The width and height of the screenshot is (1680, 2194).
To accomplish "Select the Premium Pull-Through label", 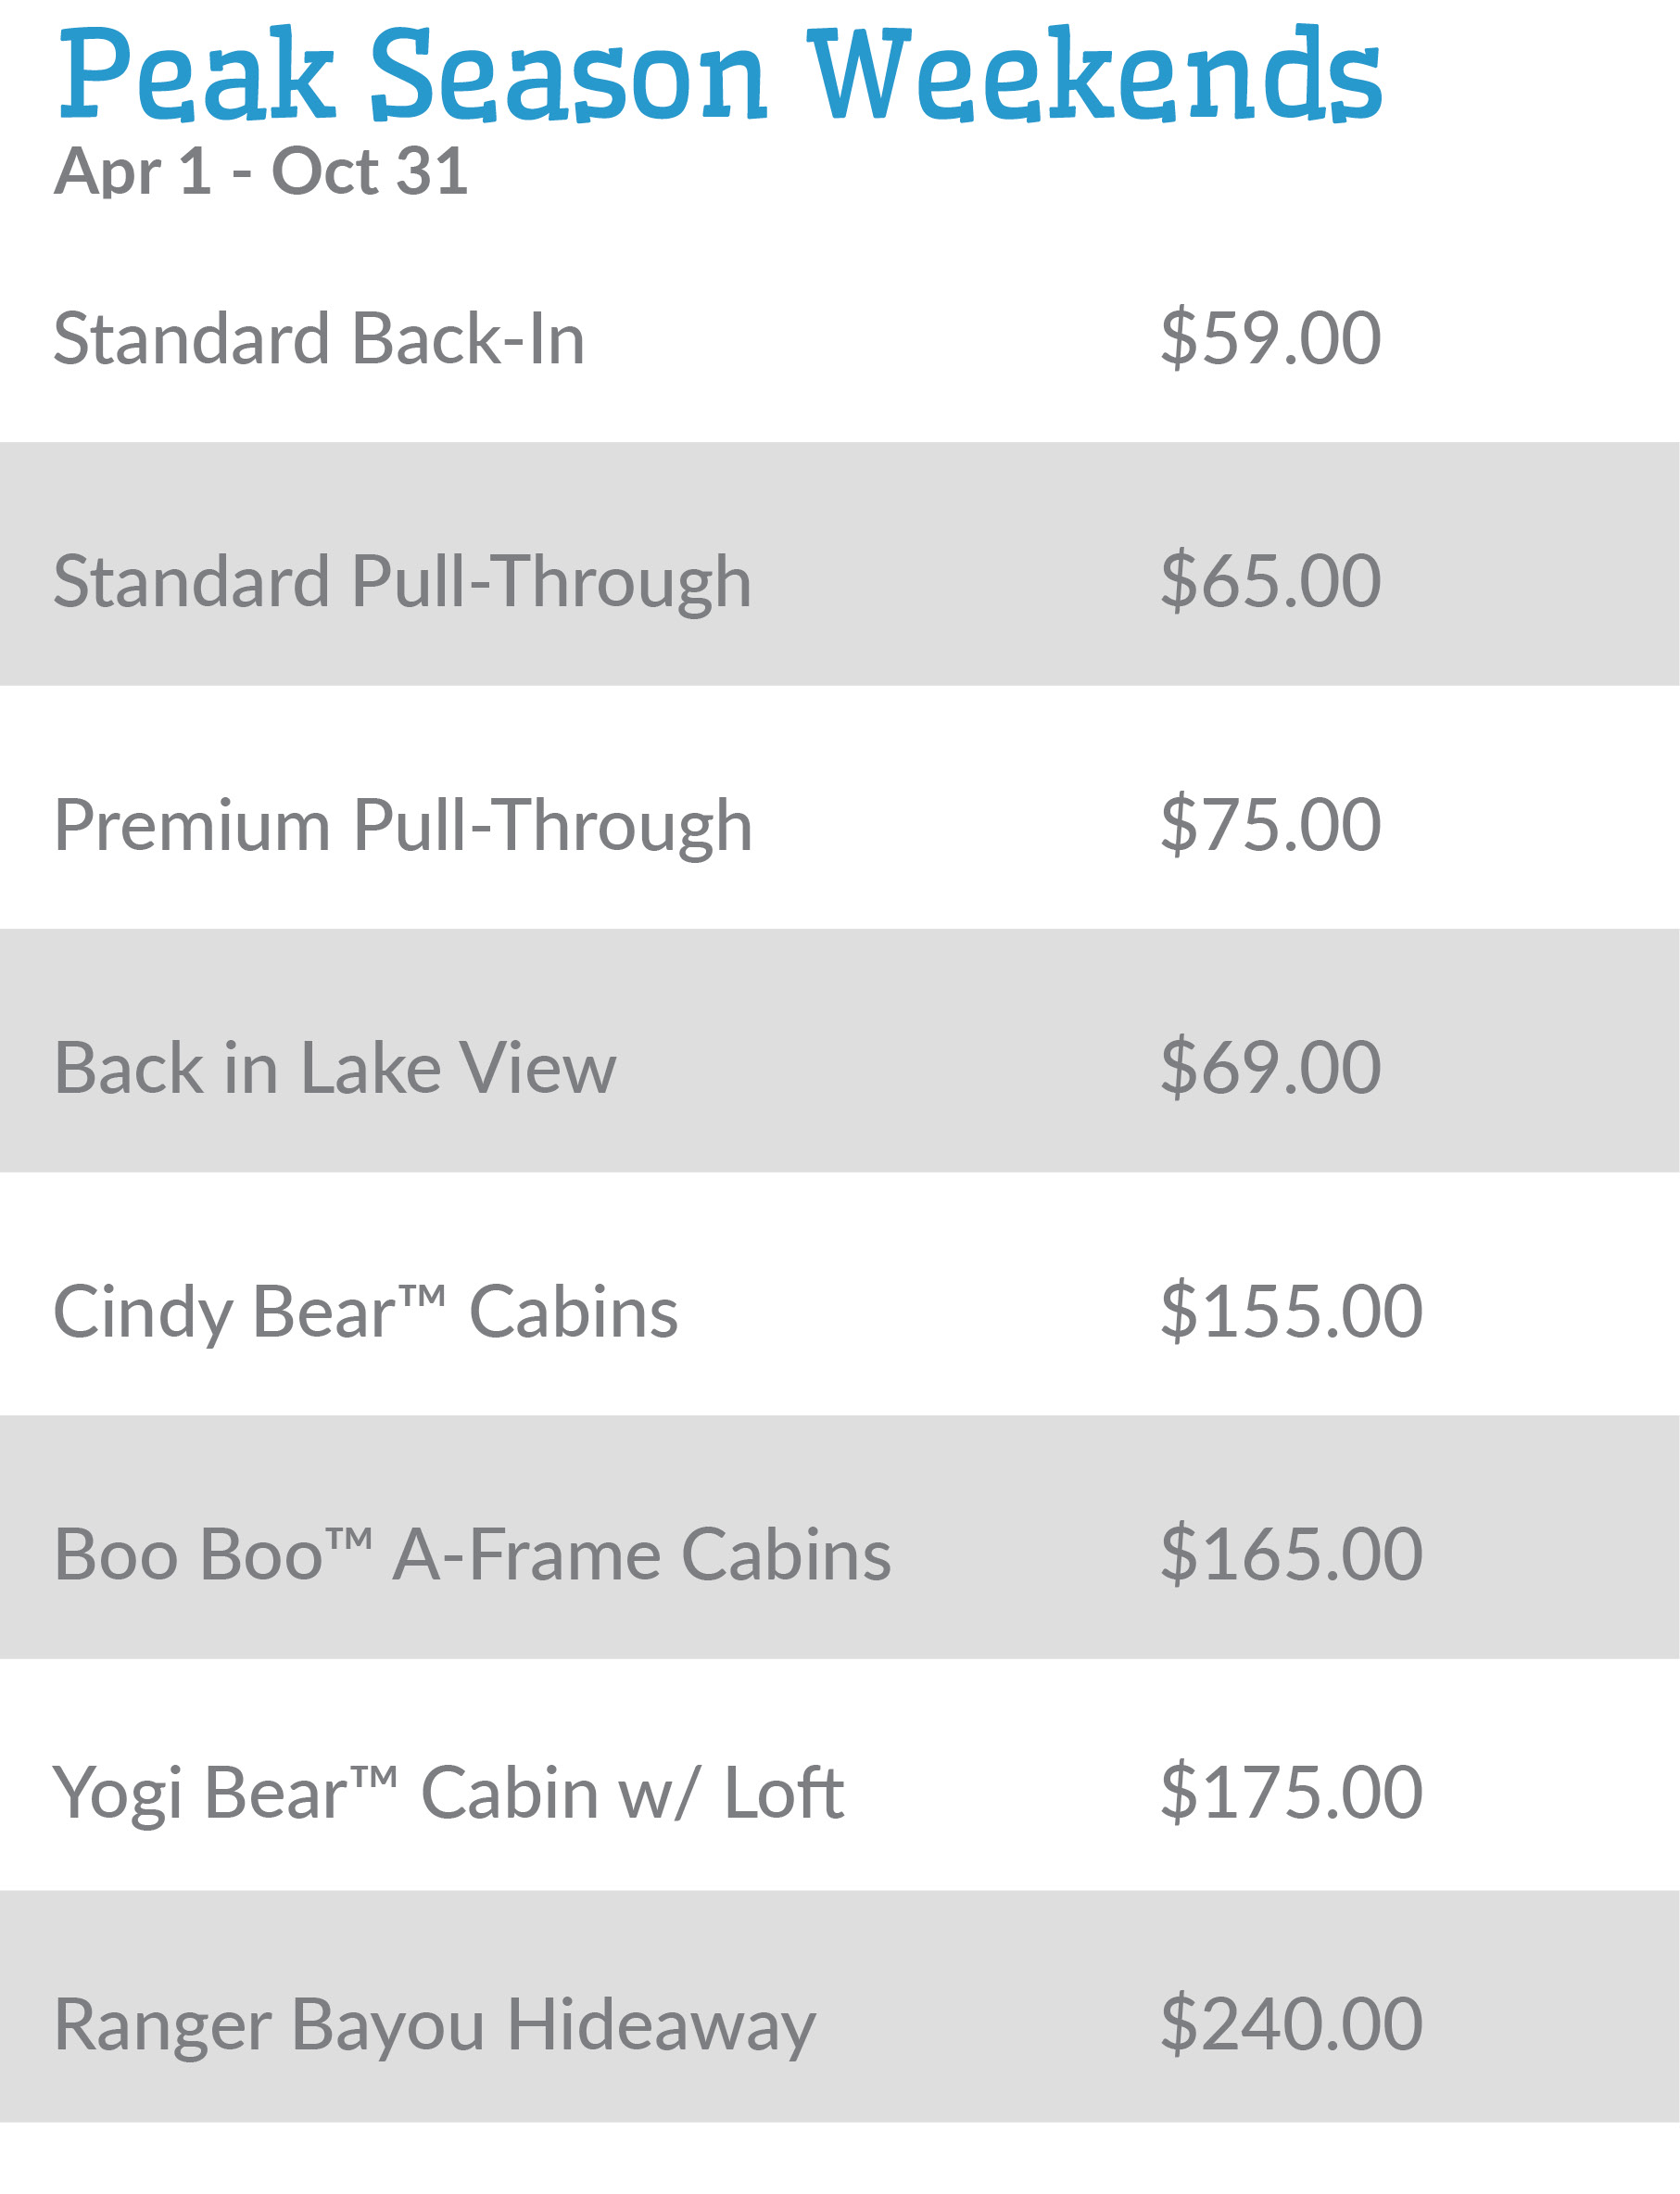I will pos(402,826).
